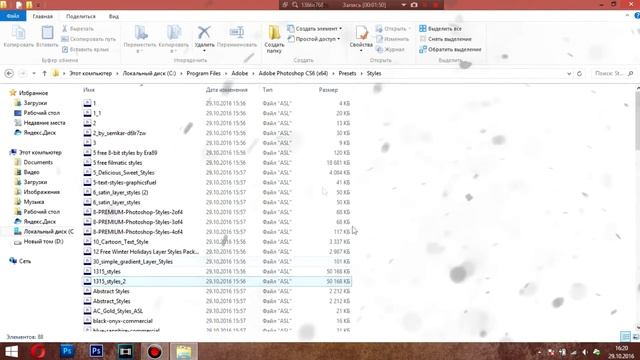Click Вставить ярлык in ribbon
The image size is (640, 360).
pyautogui.click(x=85, y=49)
